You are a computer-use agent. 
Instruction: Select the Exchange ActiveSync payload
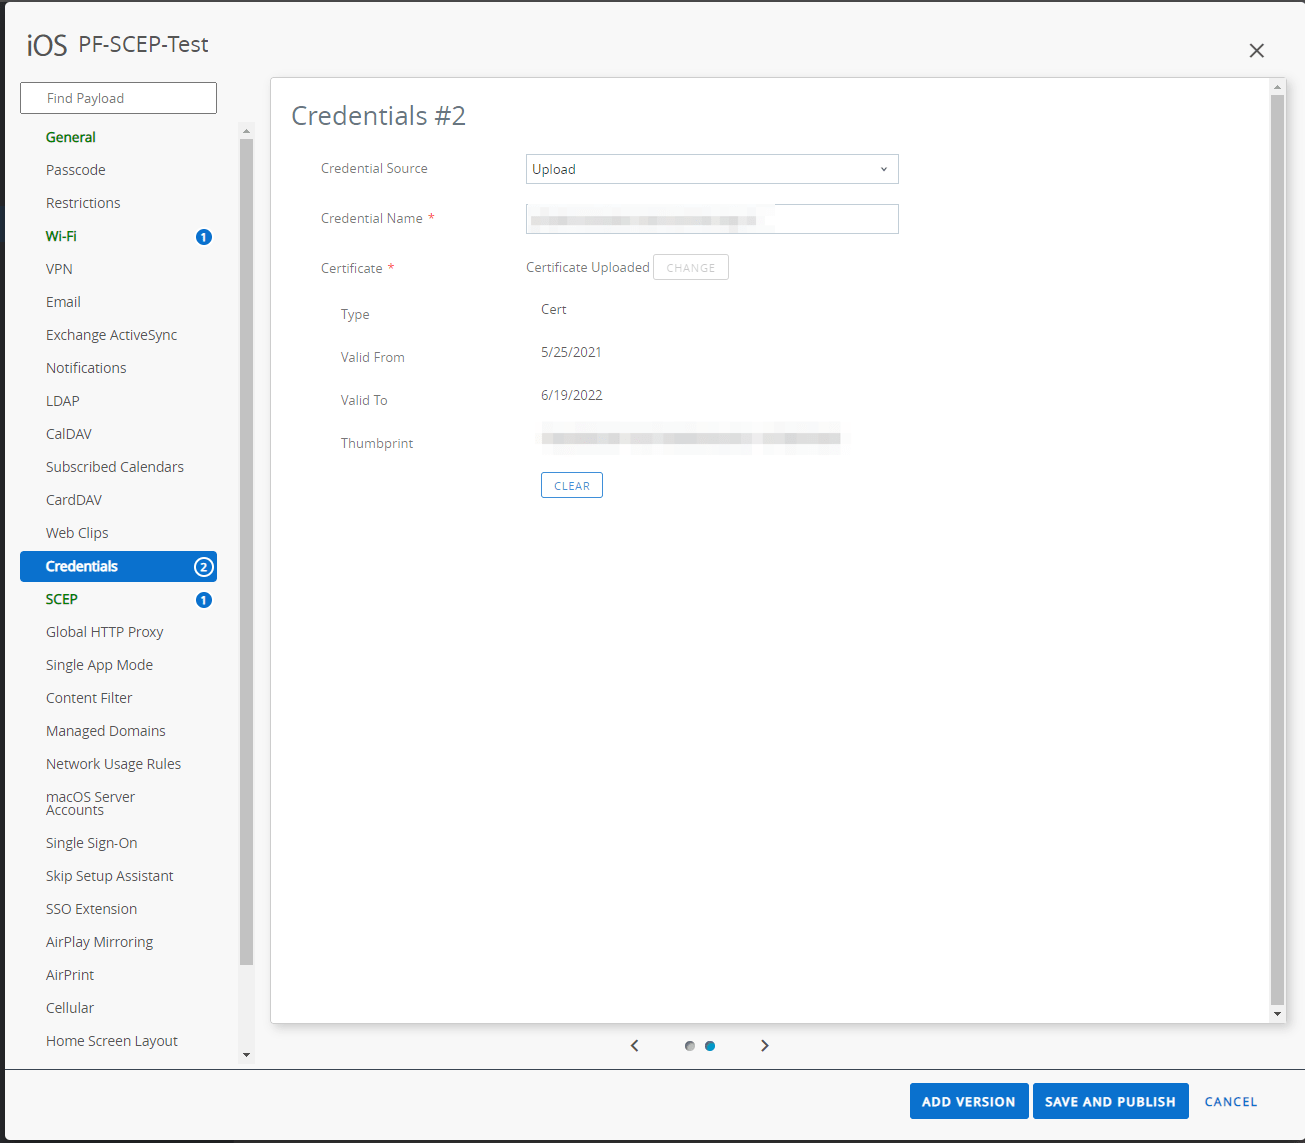pyautogui.click(x=111, y=334)
